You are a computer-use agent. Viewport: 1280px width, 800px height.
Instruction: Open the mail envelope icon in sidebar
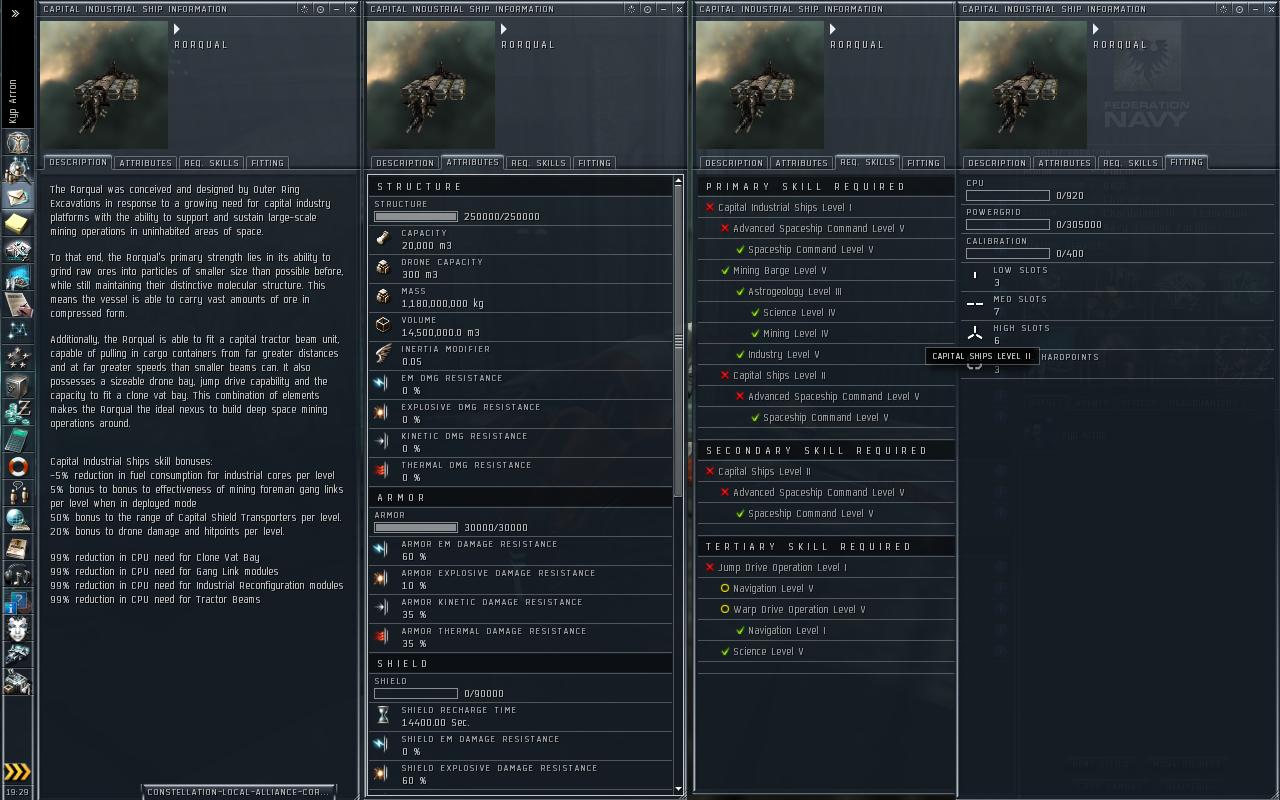[x=18, y=195]
